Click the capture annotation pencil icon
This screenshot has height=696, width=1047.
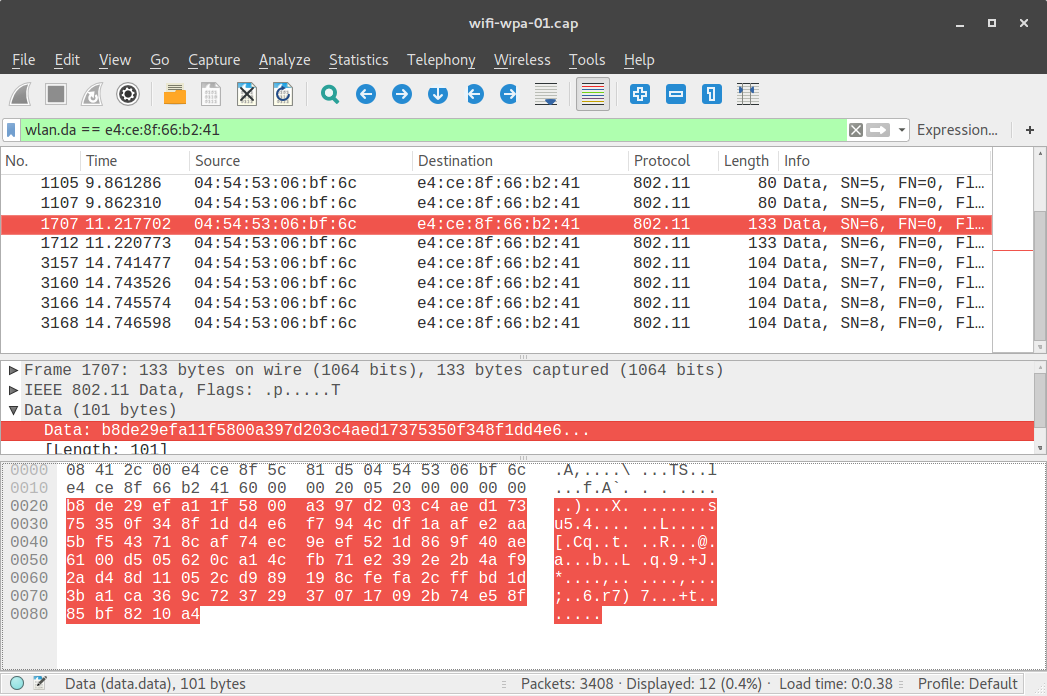pos(38,683)
